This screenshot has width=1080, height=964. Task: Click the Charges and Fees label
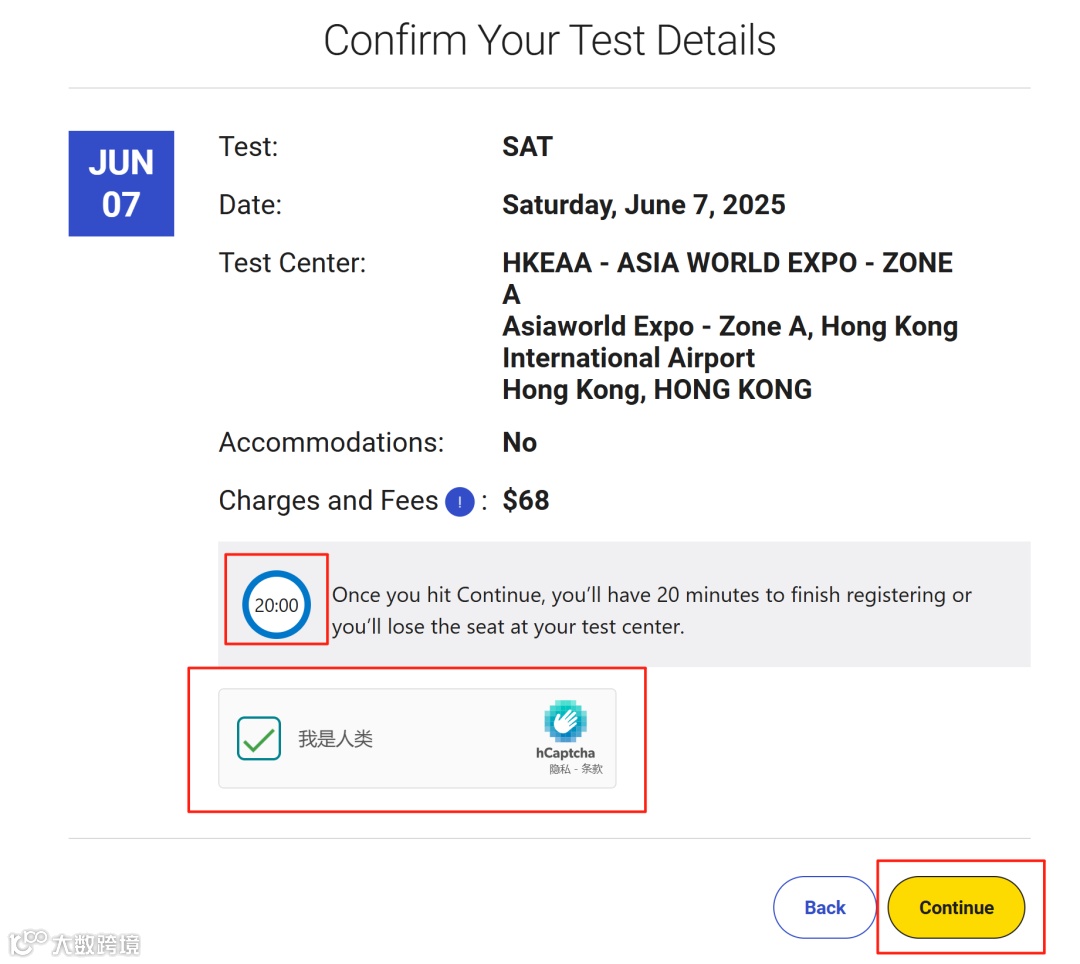(328, 501)
